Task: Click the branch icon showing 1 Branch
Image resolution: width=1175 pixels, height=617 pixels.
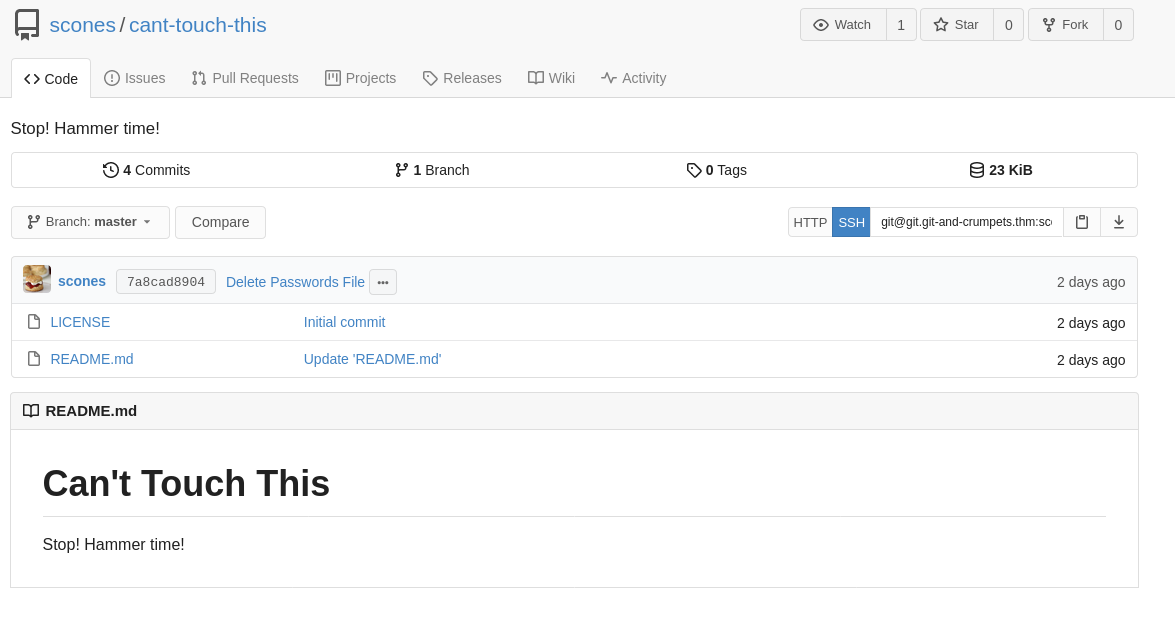Action: click(401, 170)
